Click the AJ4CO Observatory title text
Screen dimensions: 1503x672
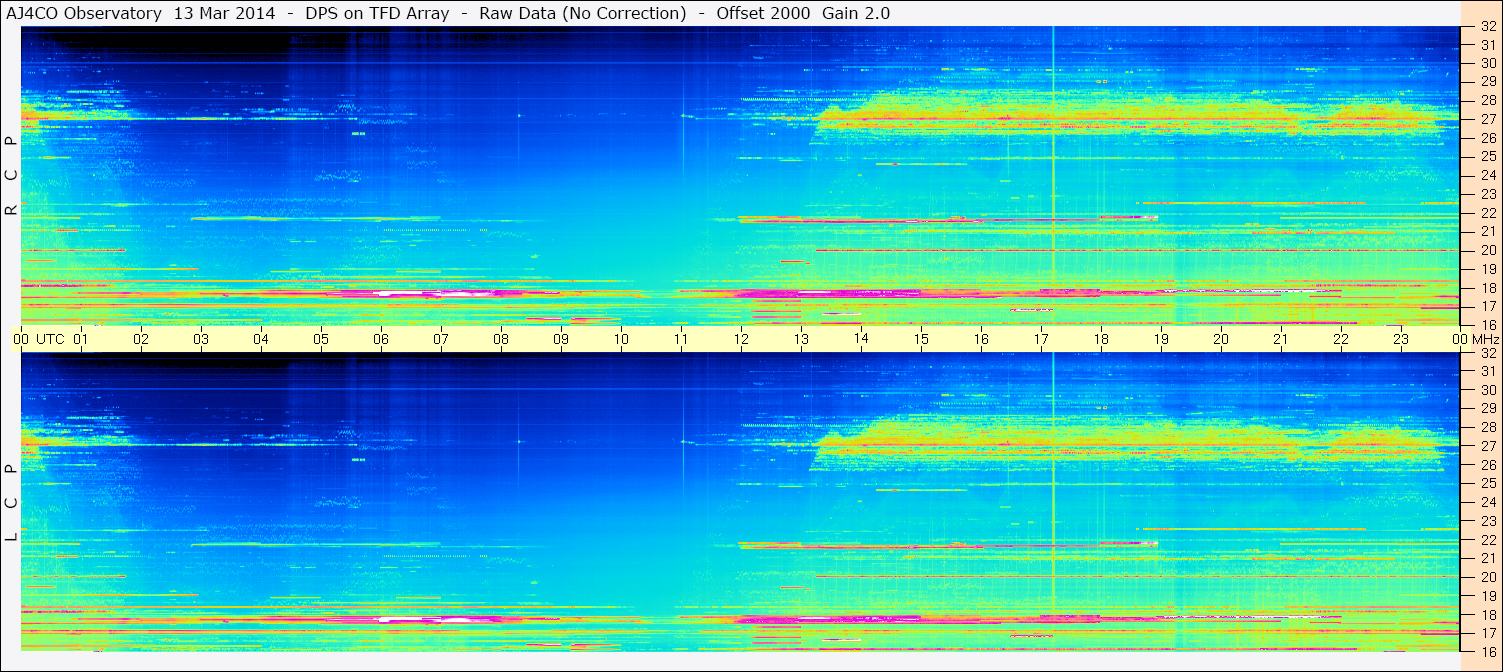[85, 13]
